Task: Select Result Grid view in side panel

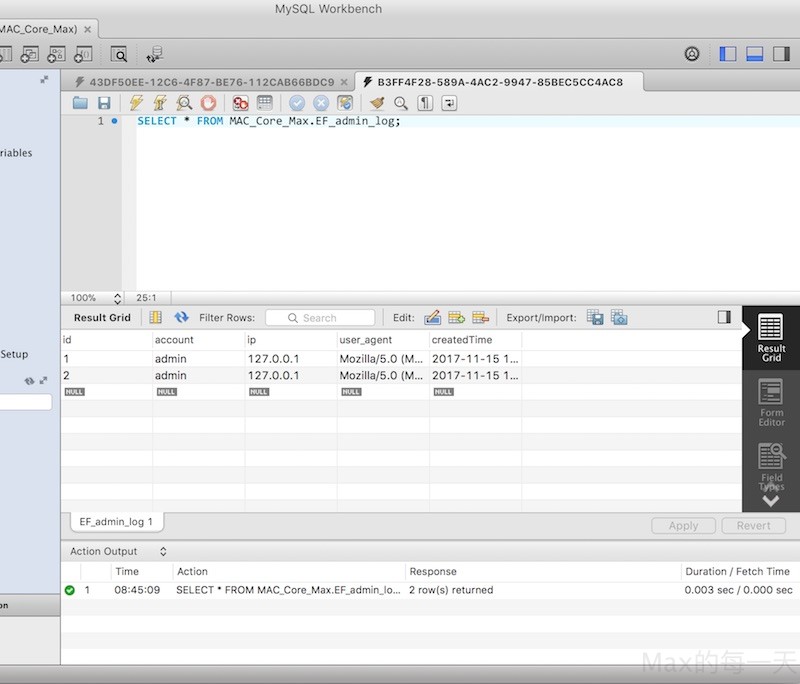Action: tap(771, 338)
